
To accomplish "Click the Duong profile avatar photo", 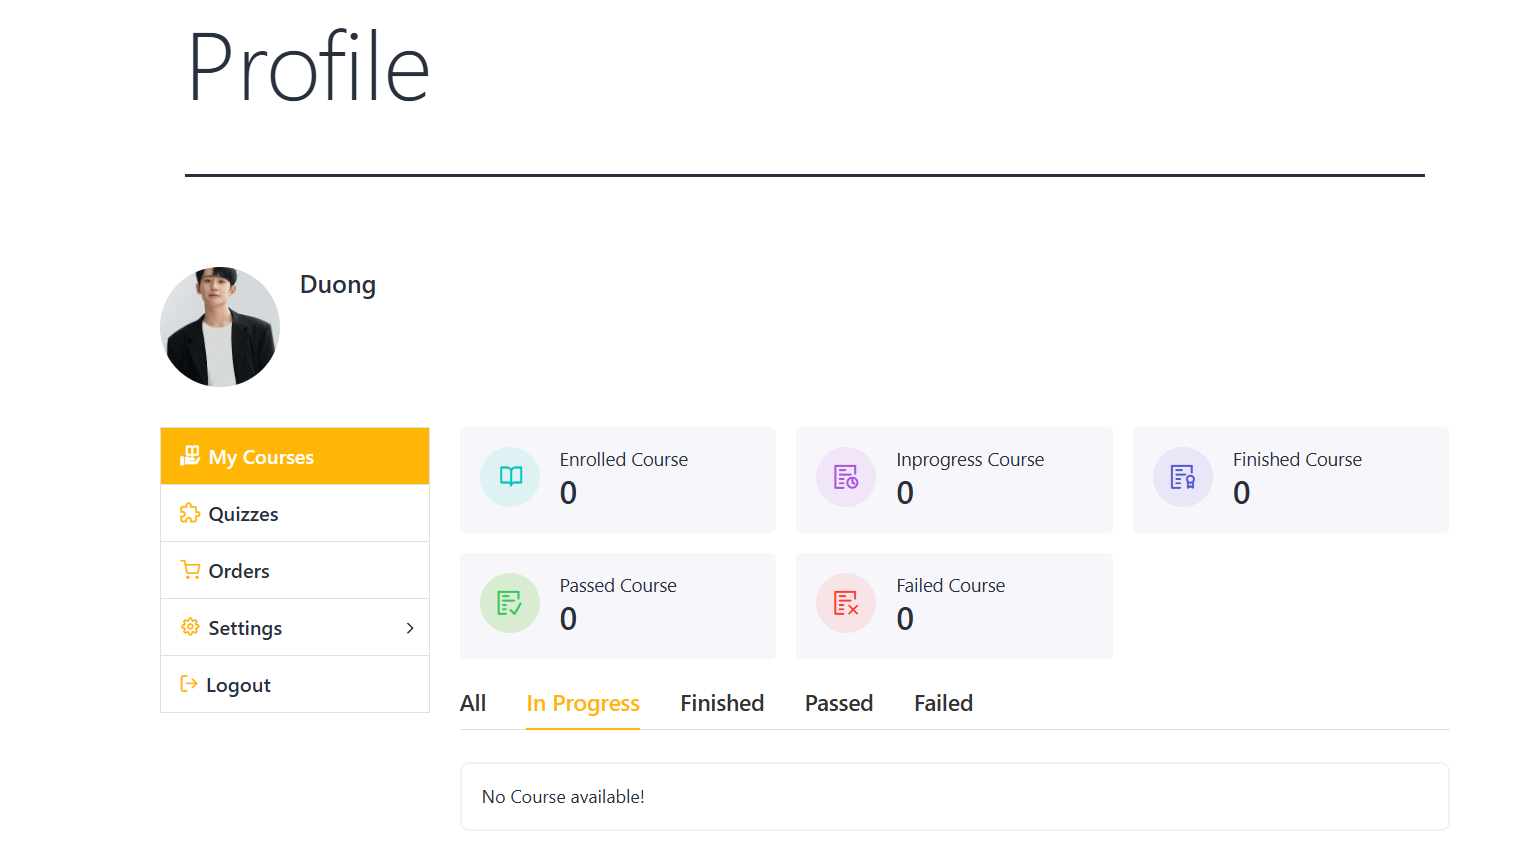I will tap(220, 327).
